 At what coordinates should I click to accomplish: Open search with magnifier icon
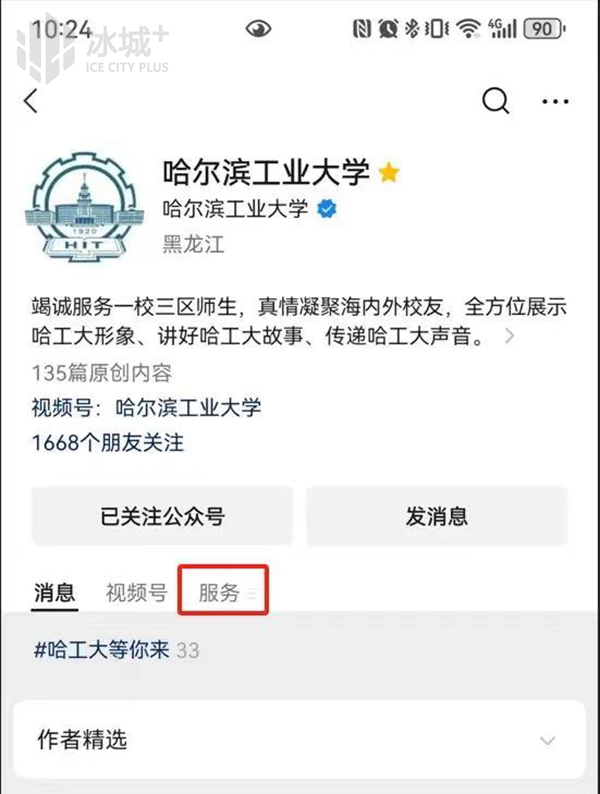(x=495, y=101)
